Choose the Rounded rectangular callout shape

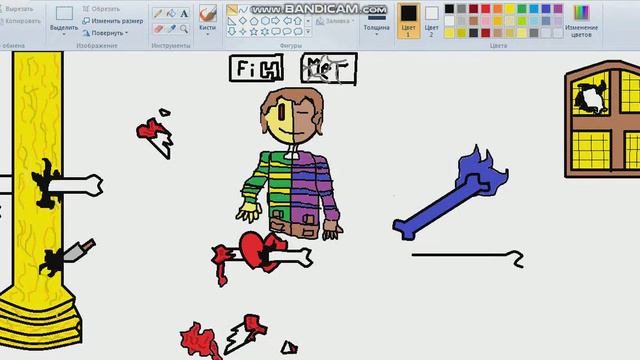click(x=276, y=31)
